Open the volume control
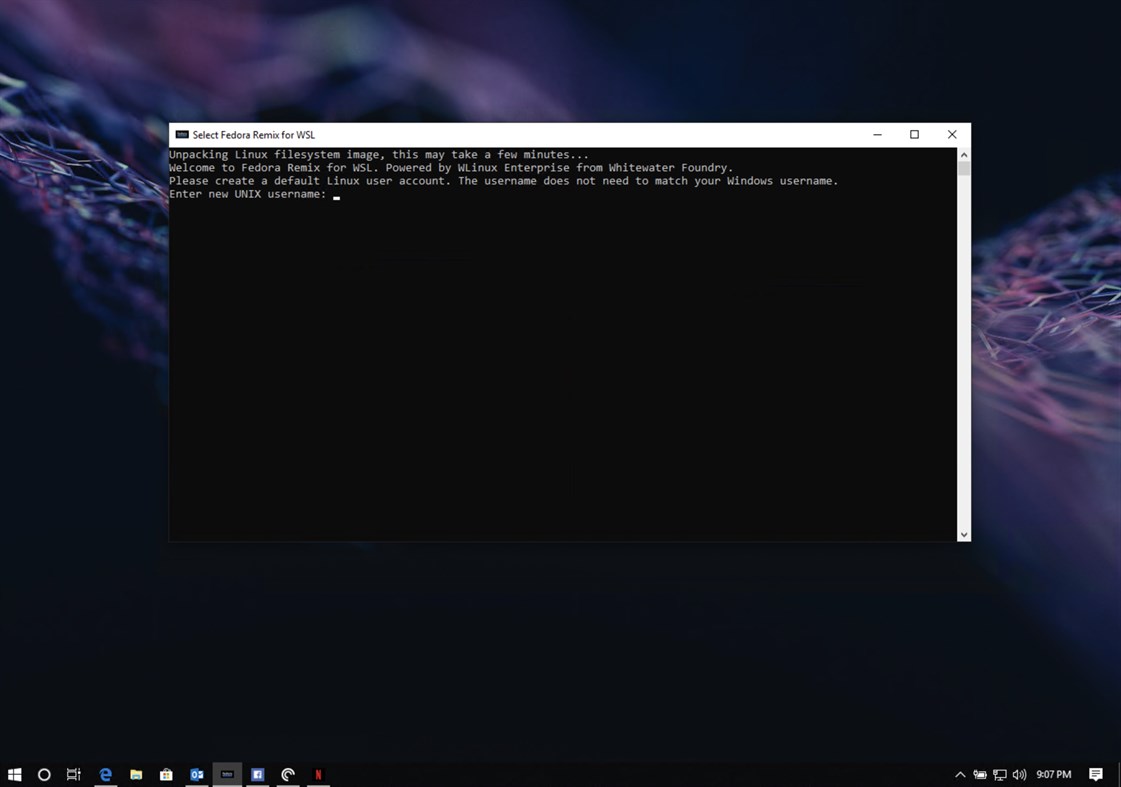This screenshot has height=787, width=1121. coord(1018,774)
